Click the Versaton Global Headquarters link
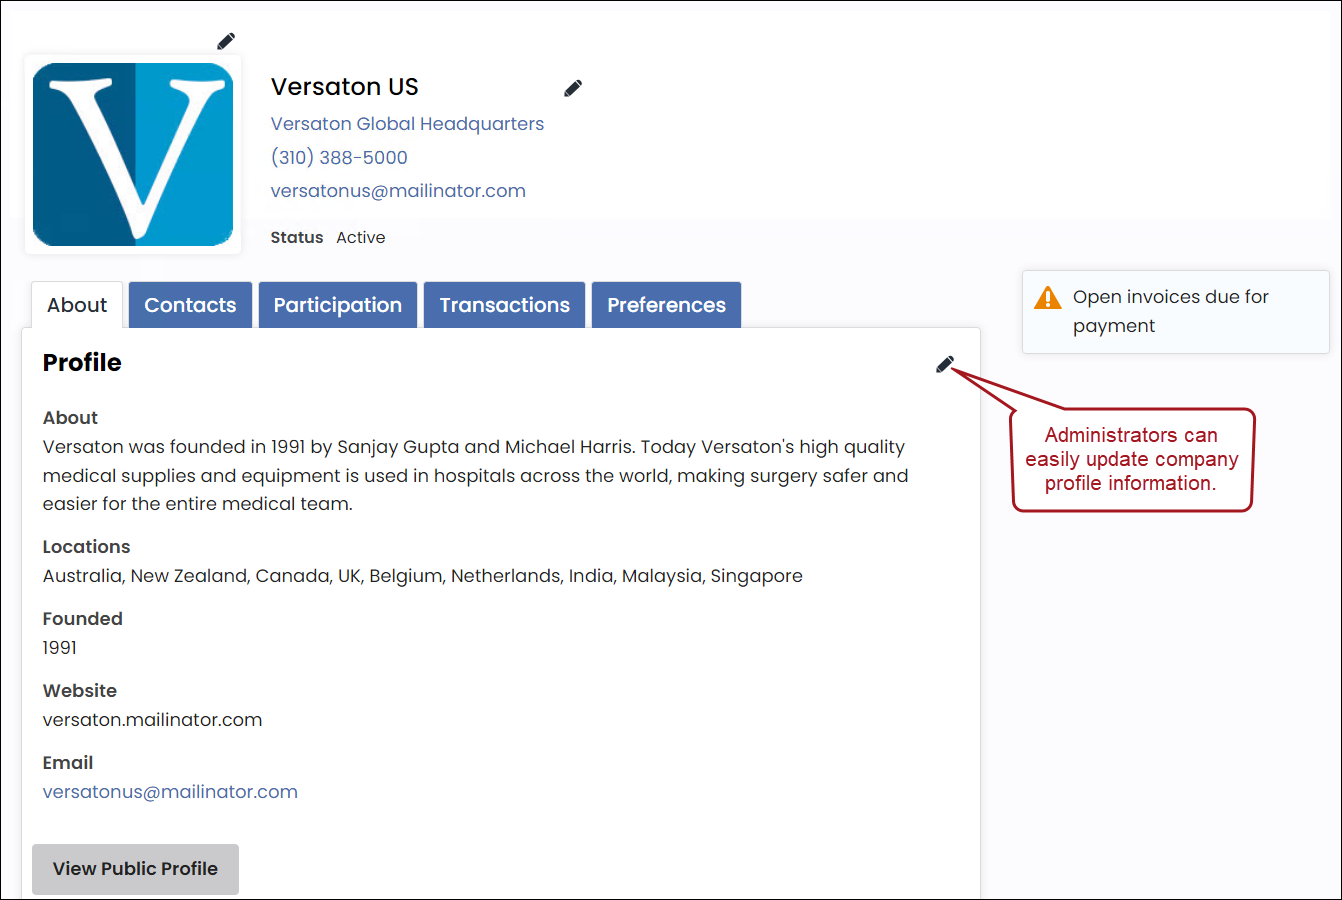1342x900 pixels. (407, 124)
